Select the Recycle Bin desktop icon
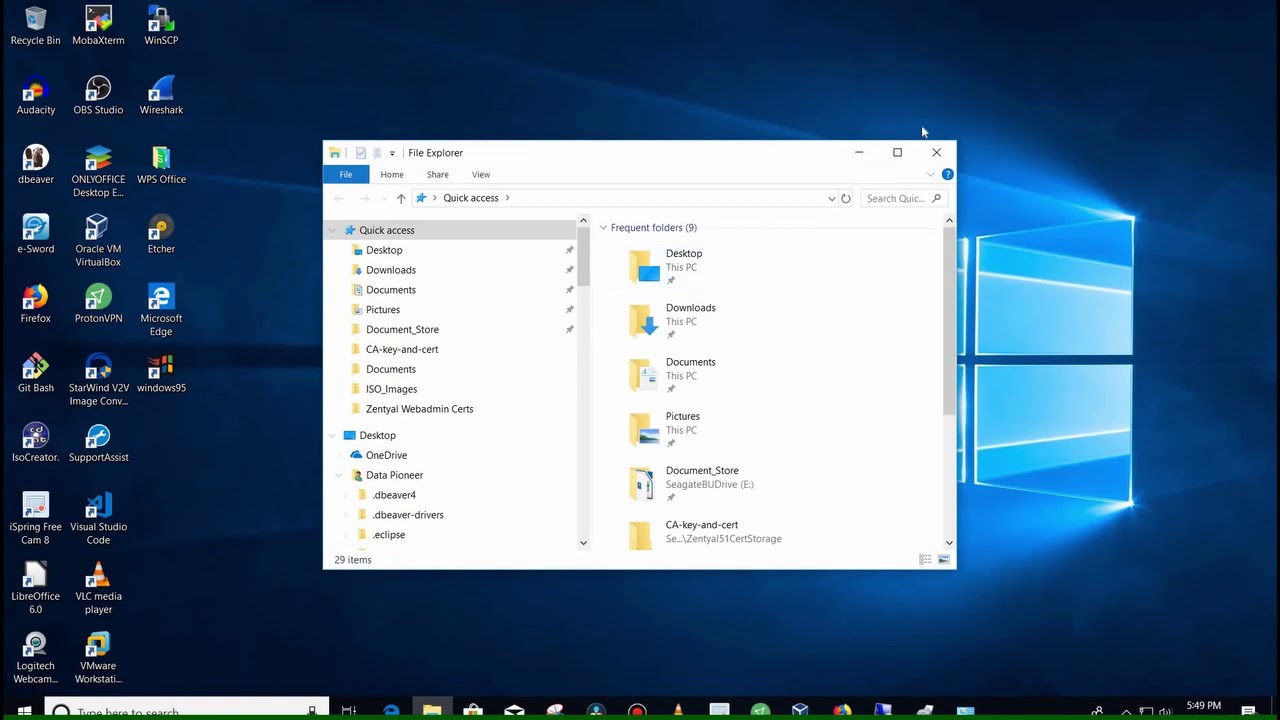The image size is (1280, 720). pos(35,26)
